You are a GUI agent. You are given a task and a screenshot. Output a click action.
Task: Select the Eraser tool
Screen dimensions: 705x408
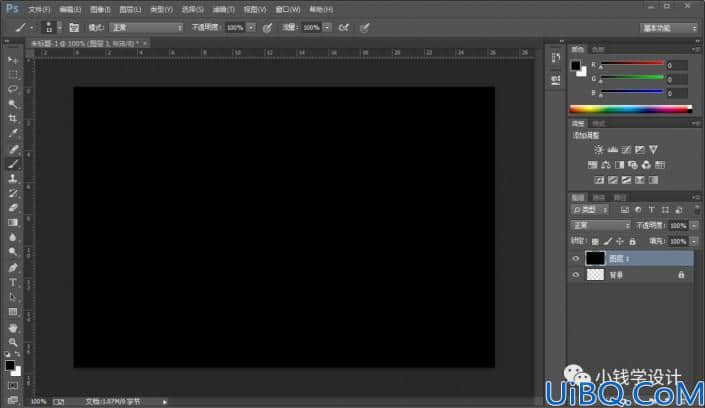[13, 208]
